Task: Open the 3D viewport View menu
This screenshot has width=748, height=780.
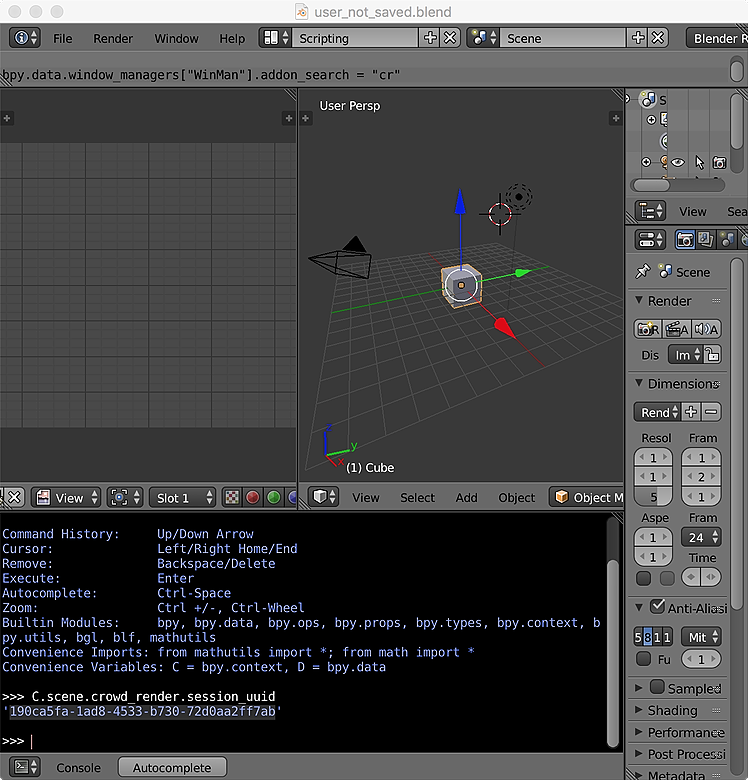Action: (x=366, y=497)
